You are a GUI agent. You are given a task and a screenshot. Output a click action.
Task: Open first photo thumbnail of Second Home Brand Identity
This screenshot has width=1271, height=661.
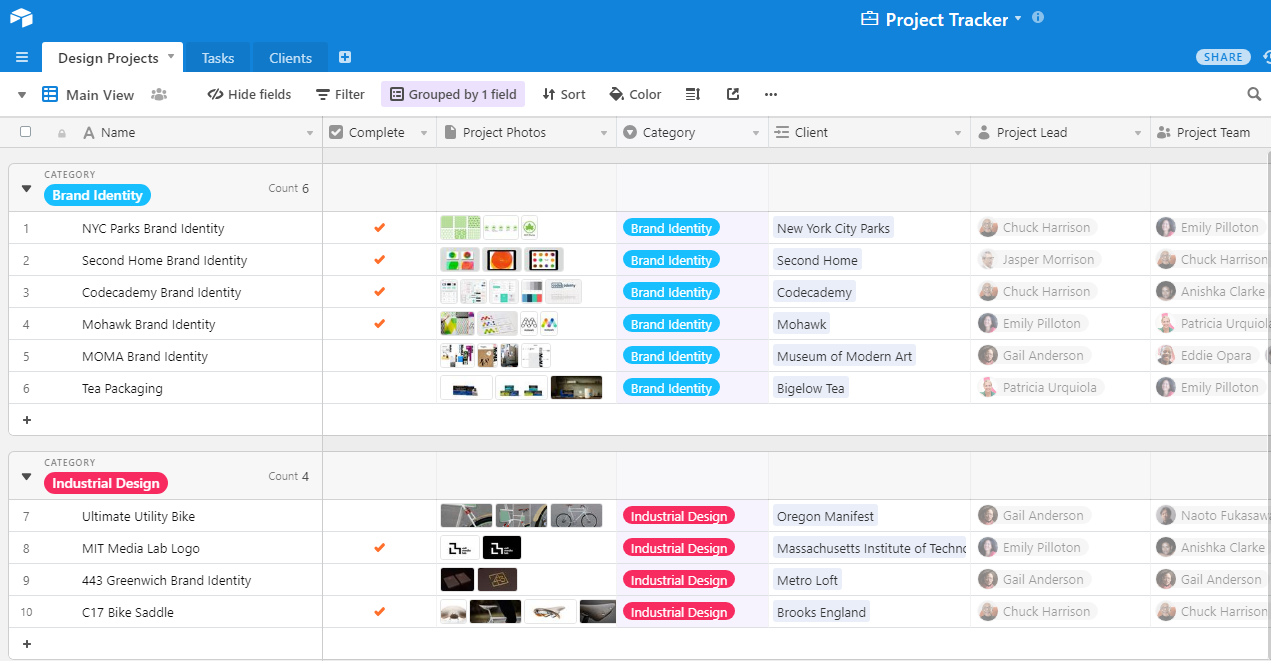460,260
